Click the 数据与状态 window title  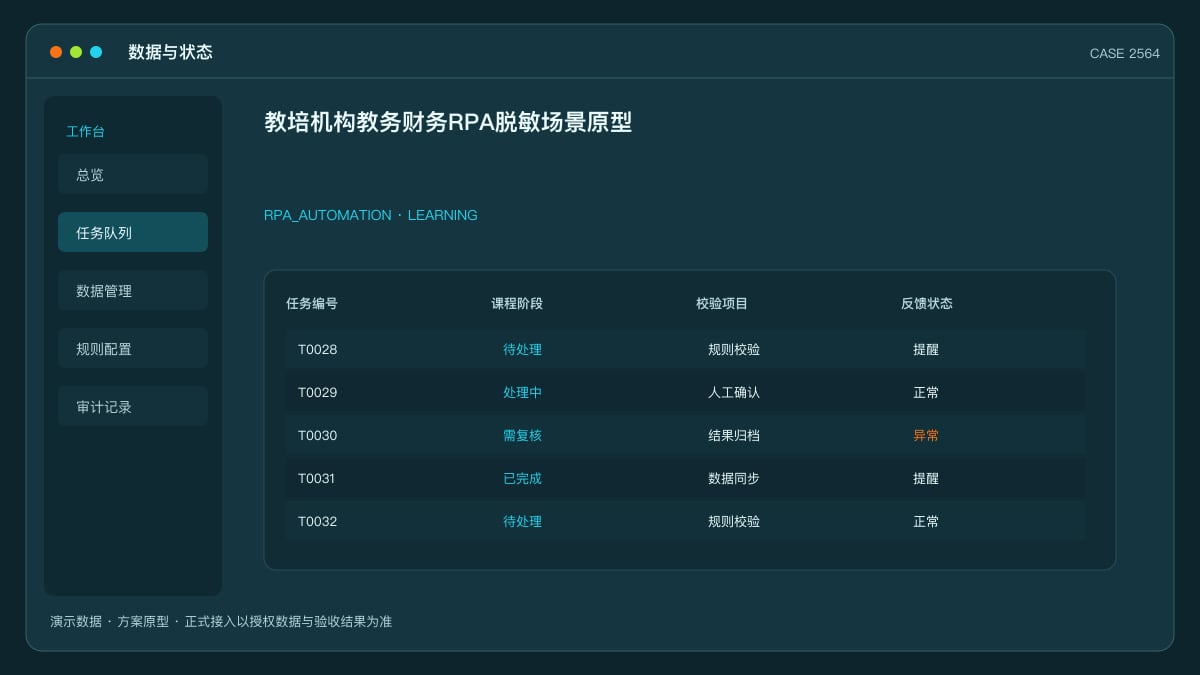coord(170,52)
